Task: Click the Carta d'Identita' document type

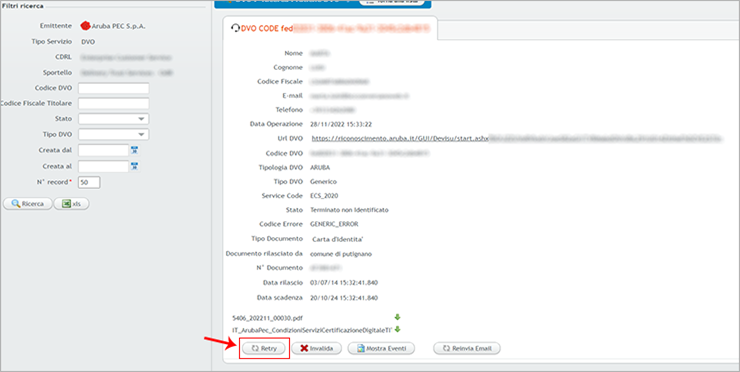Action: click(x=337, y=240)
